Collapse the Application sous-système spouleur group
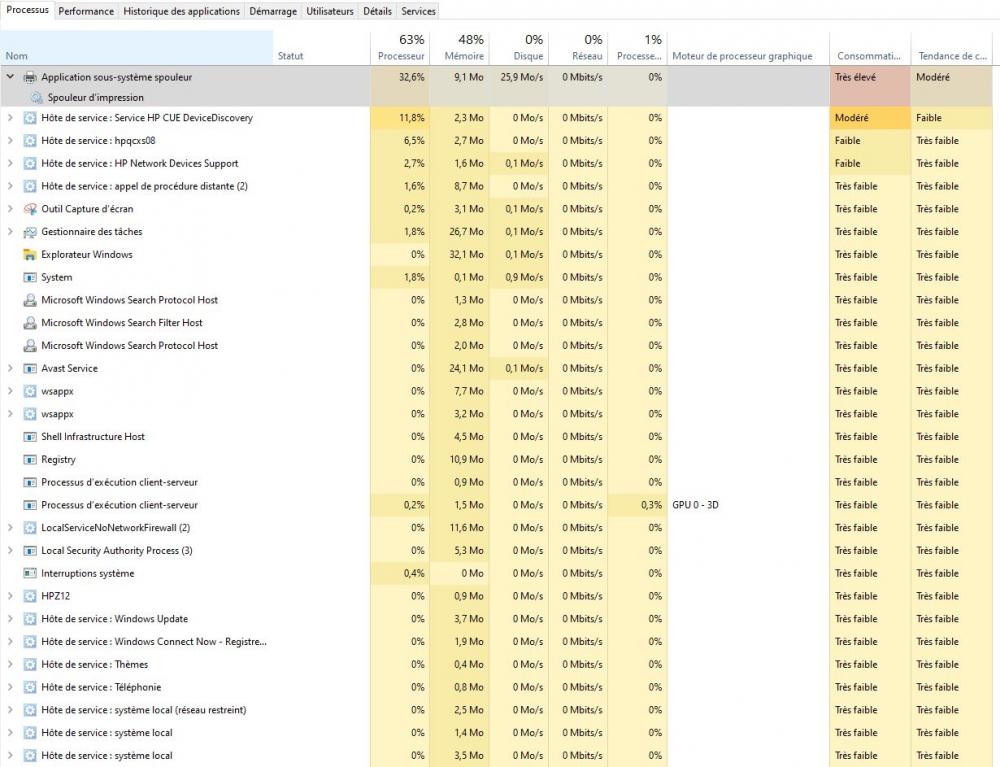 coord(10,77)
